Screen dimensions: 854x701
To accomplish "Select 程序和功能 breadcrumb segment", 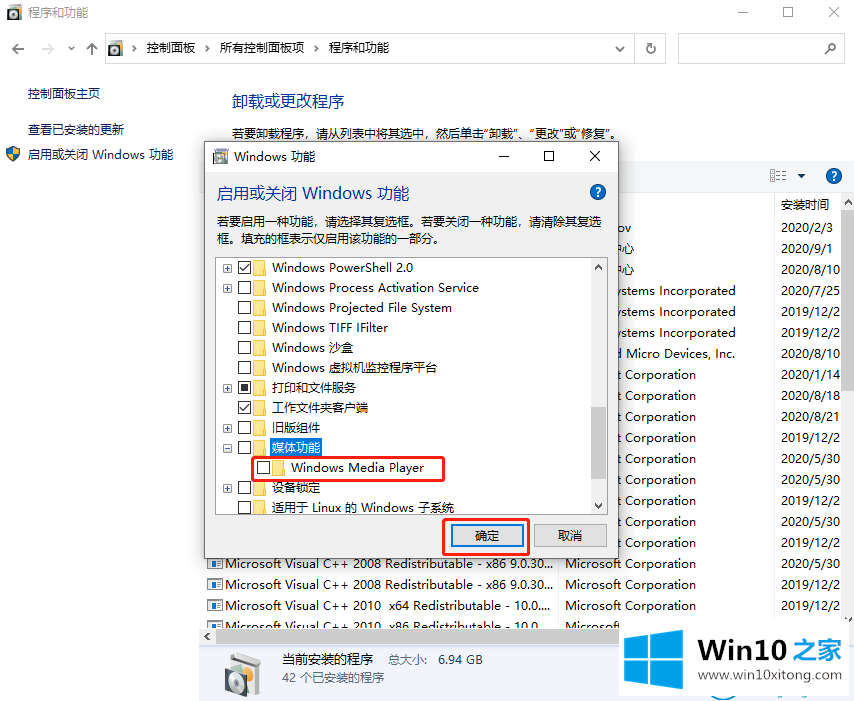I will point(359,48).
